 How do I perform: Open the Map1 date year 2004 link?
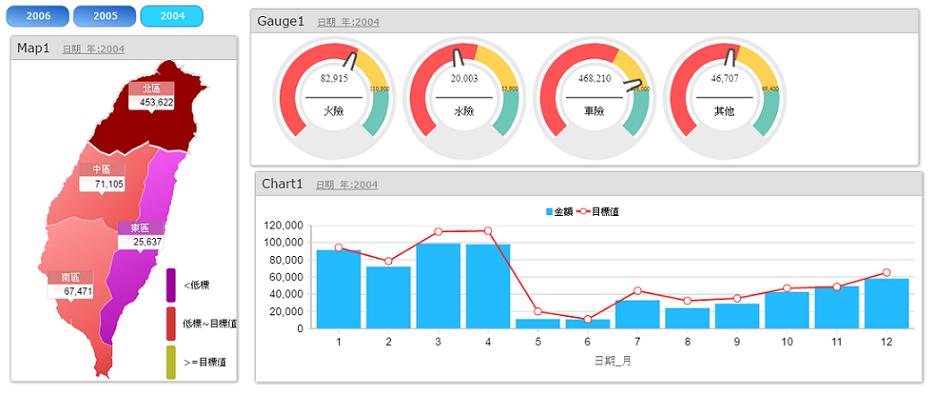(94, 49)
